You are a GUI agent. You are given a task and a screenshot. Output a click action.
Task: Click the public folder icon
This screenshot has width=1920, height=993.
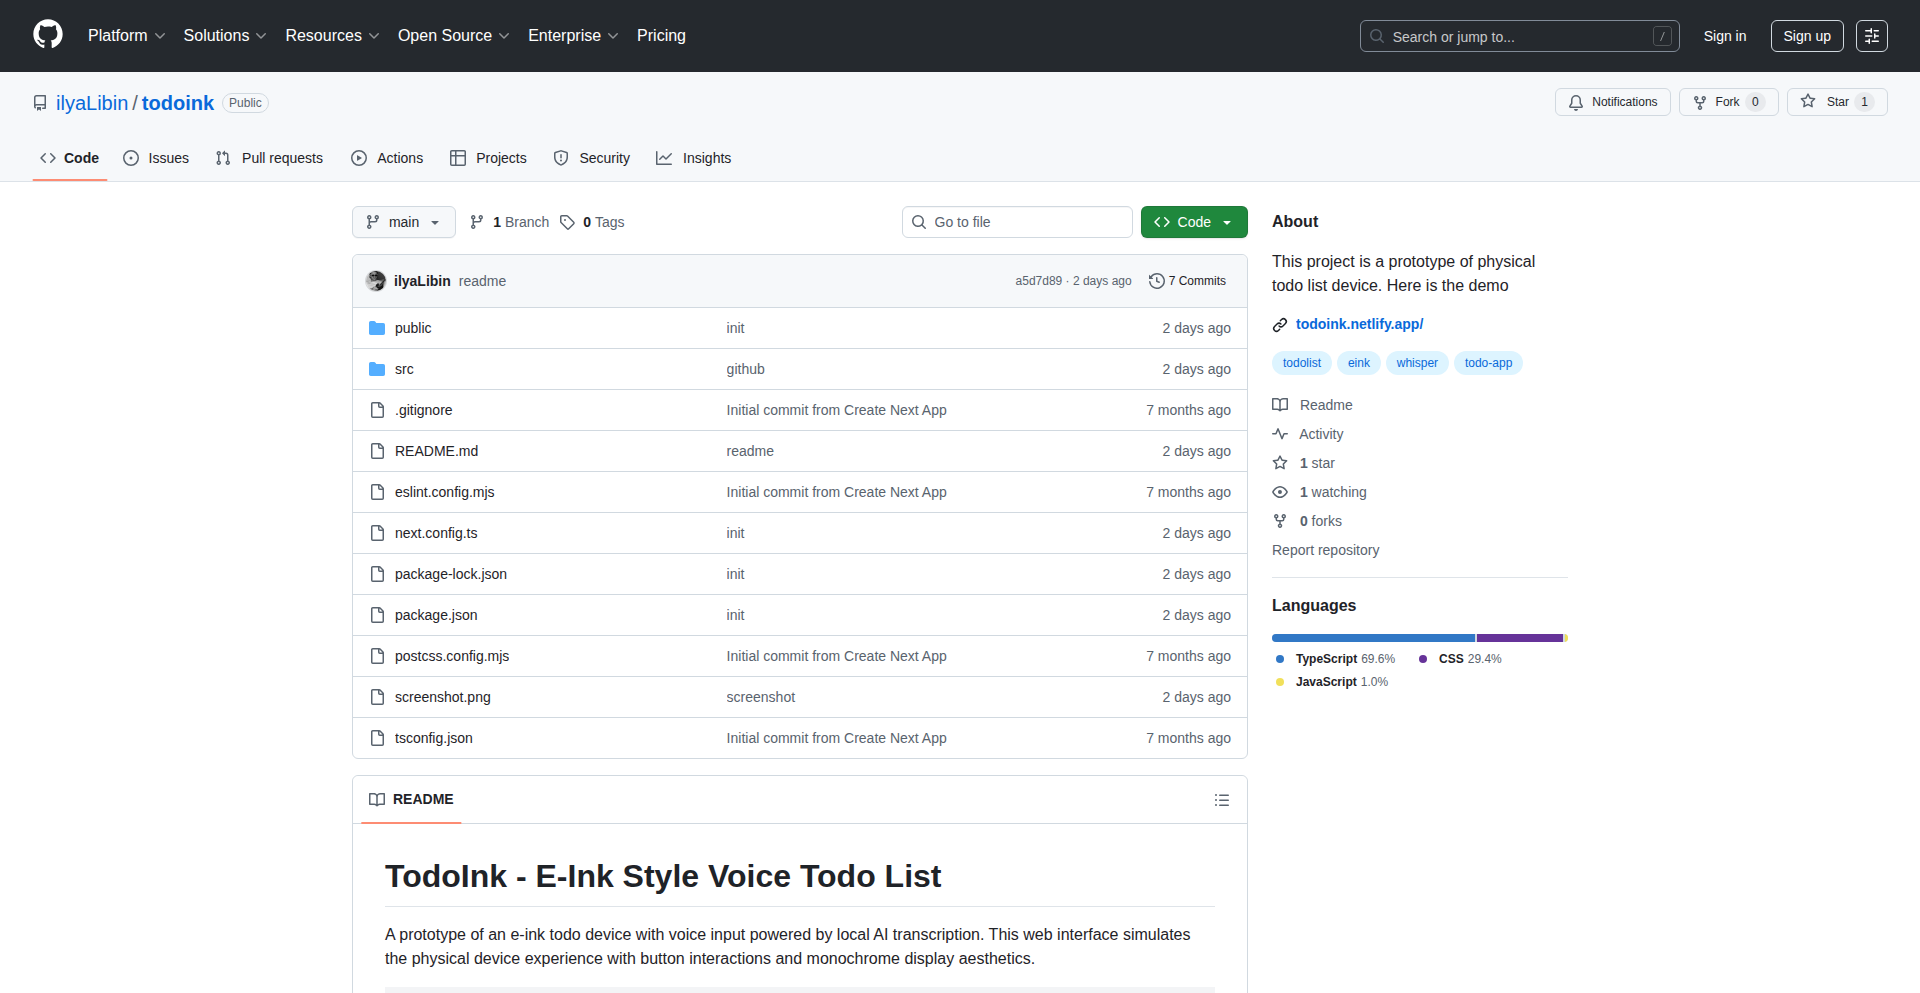click(x=377, y=328)
